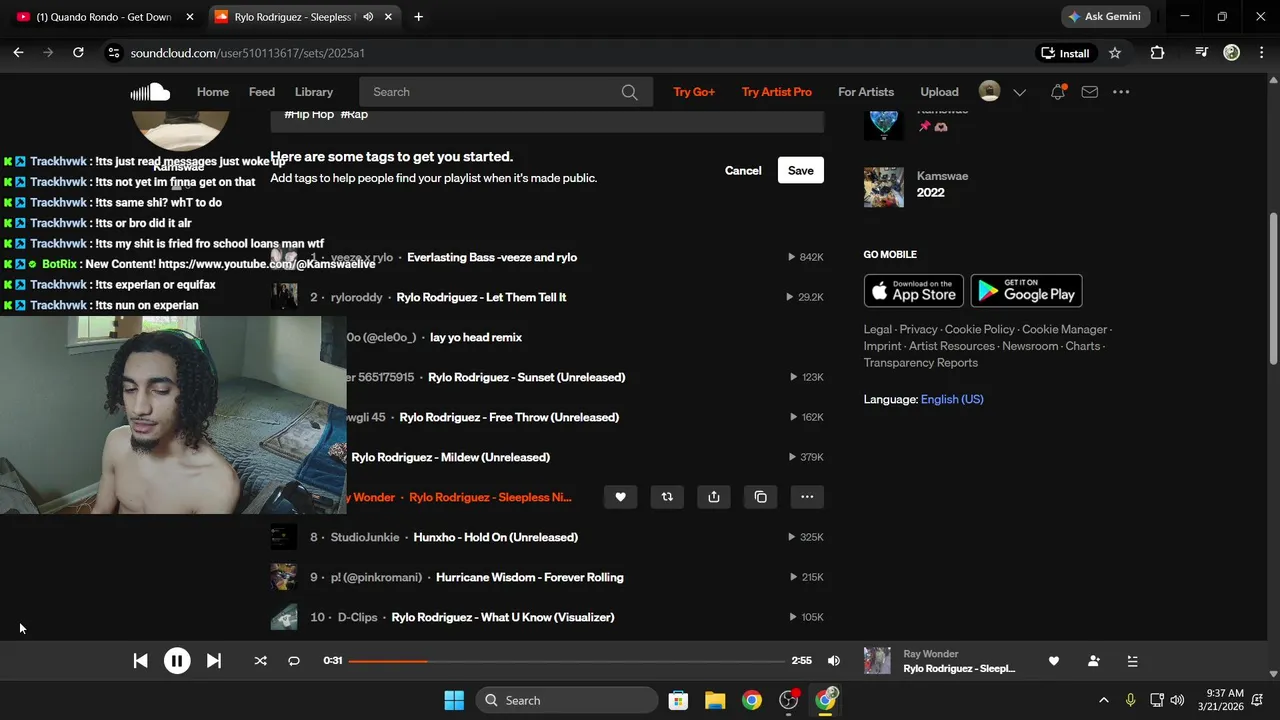Viewport: 1280px width, 720px height.
Task: Click the Google Play badge
Action: (x=1026, y=291)
